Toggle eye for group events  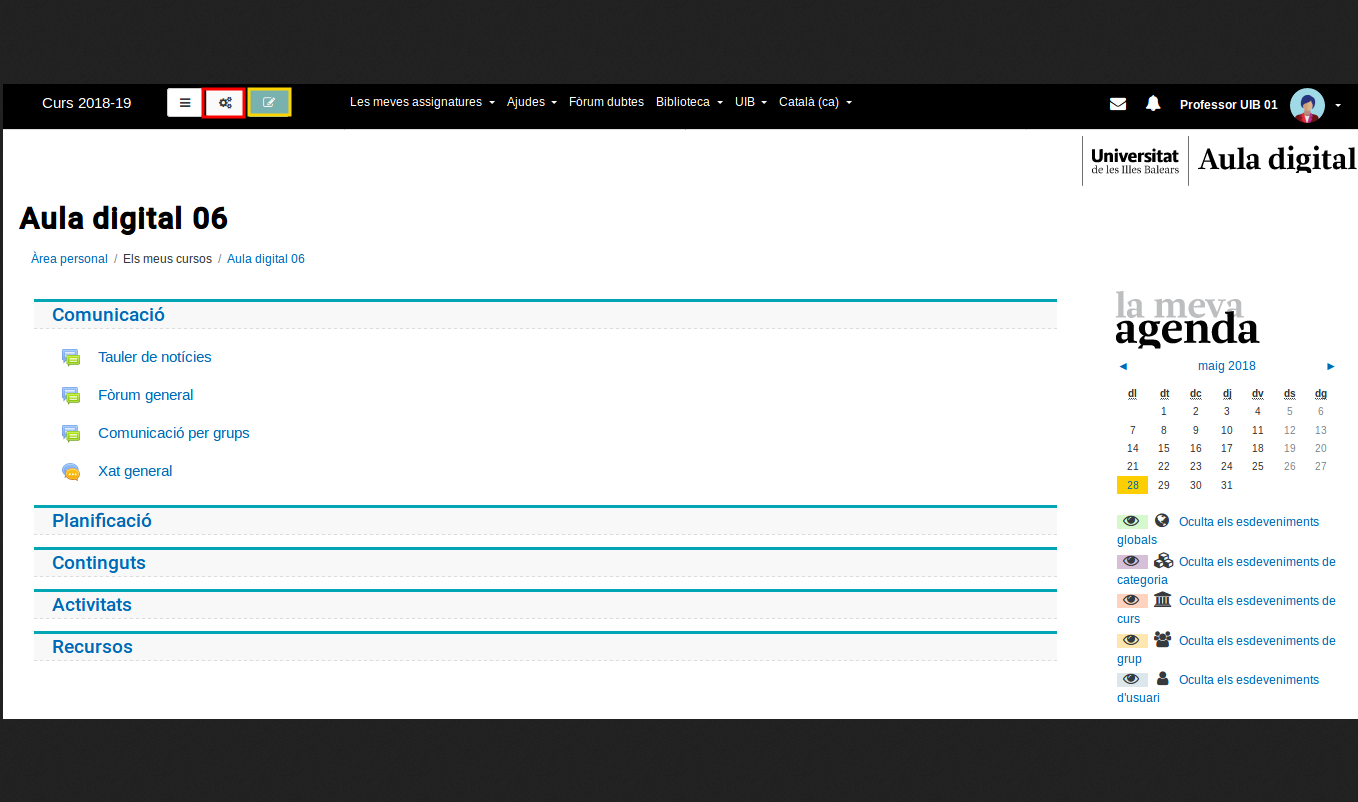1132,640
